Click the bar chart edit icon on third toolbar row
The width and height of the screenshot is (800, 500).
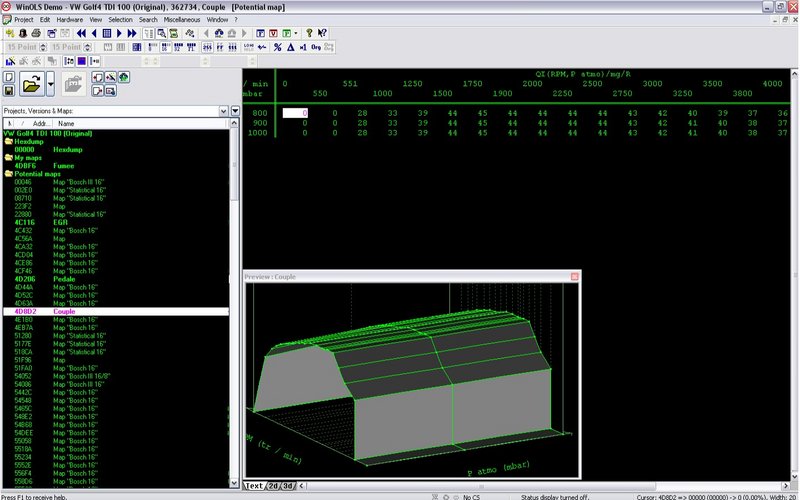tap(10, 61)
